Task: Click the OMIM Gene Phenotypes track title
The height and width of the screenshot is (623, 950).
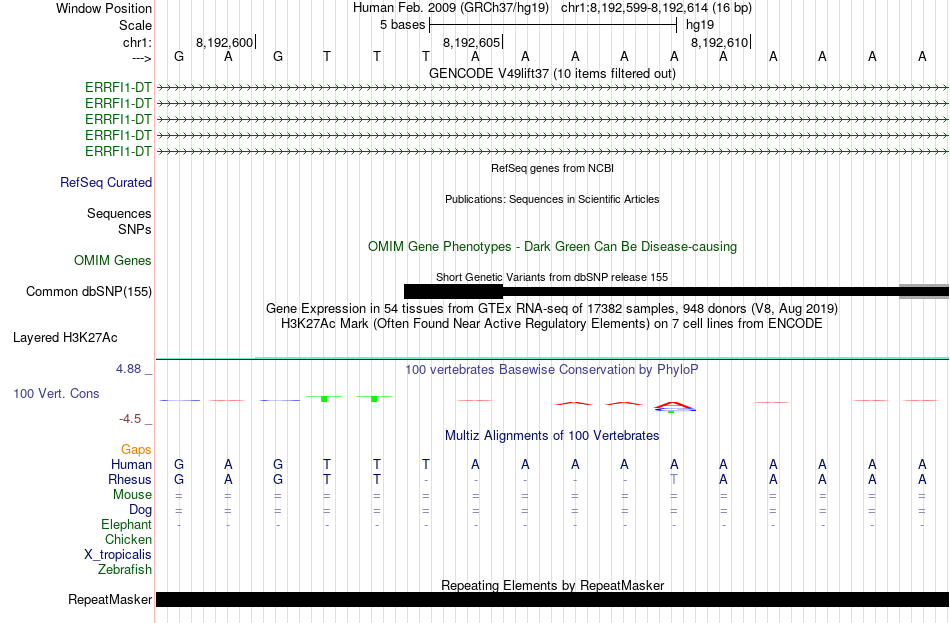Action: pyautogui.click(x=552, y=247)
